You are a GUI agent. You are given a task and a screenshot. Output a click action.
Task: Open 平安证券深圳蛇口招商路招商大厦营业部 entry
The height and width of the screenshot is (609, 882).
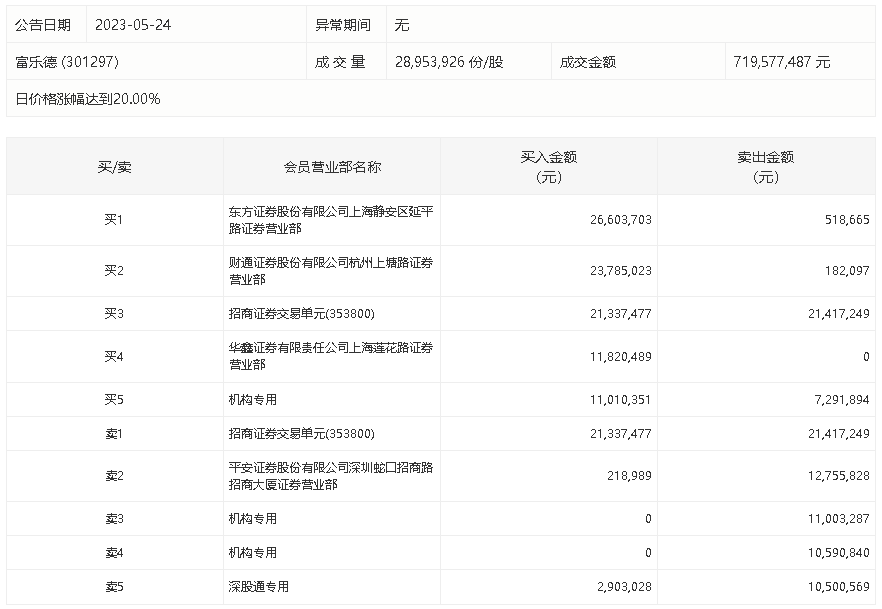coord(330,476)
